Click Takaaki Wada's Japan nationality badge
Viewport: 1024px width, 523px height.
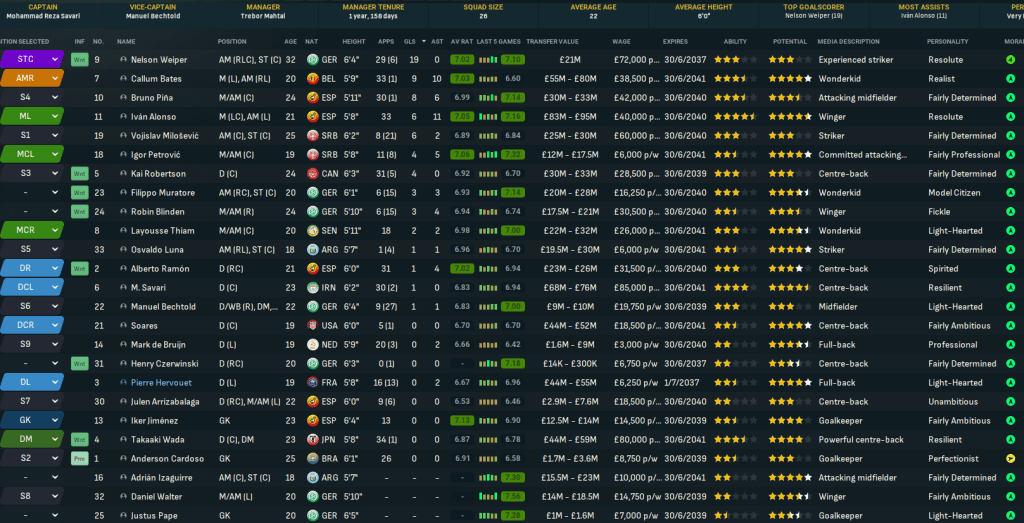click(x=312, y=439)
